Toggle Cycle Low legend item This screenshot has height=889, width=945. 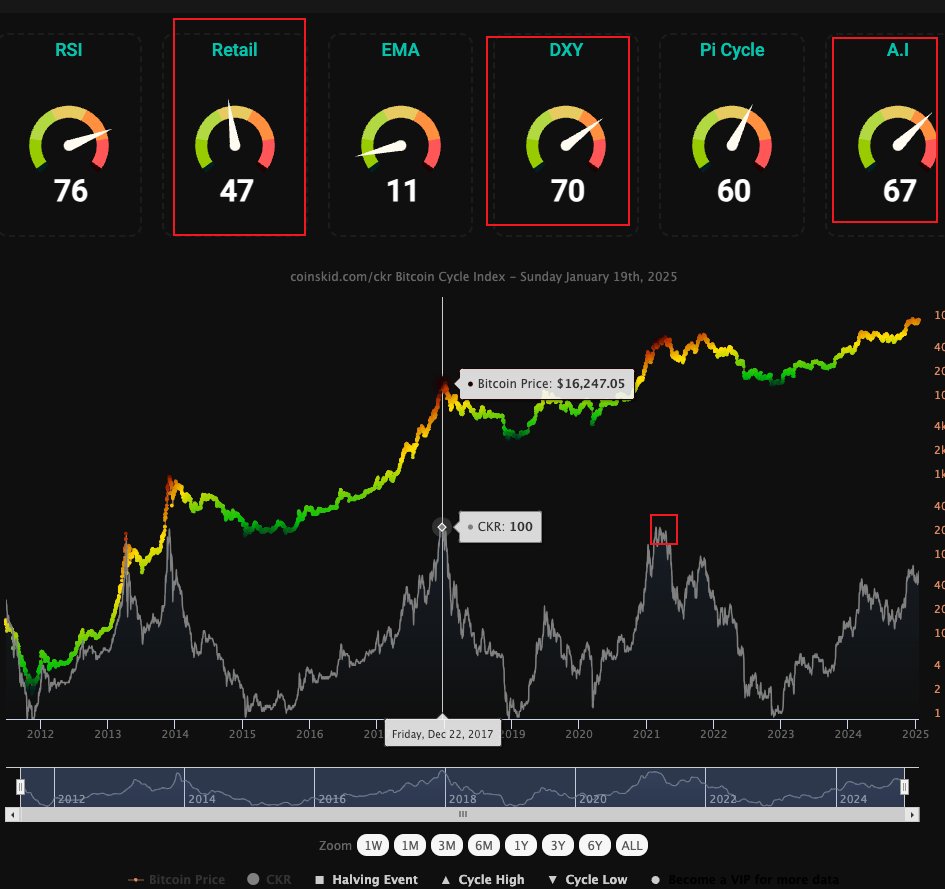(x=589, y=880)
